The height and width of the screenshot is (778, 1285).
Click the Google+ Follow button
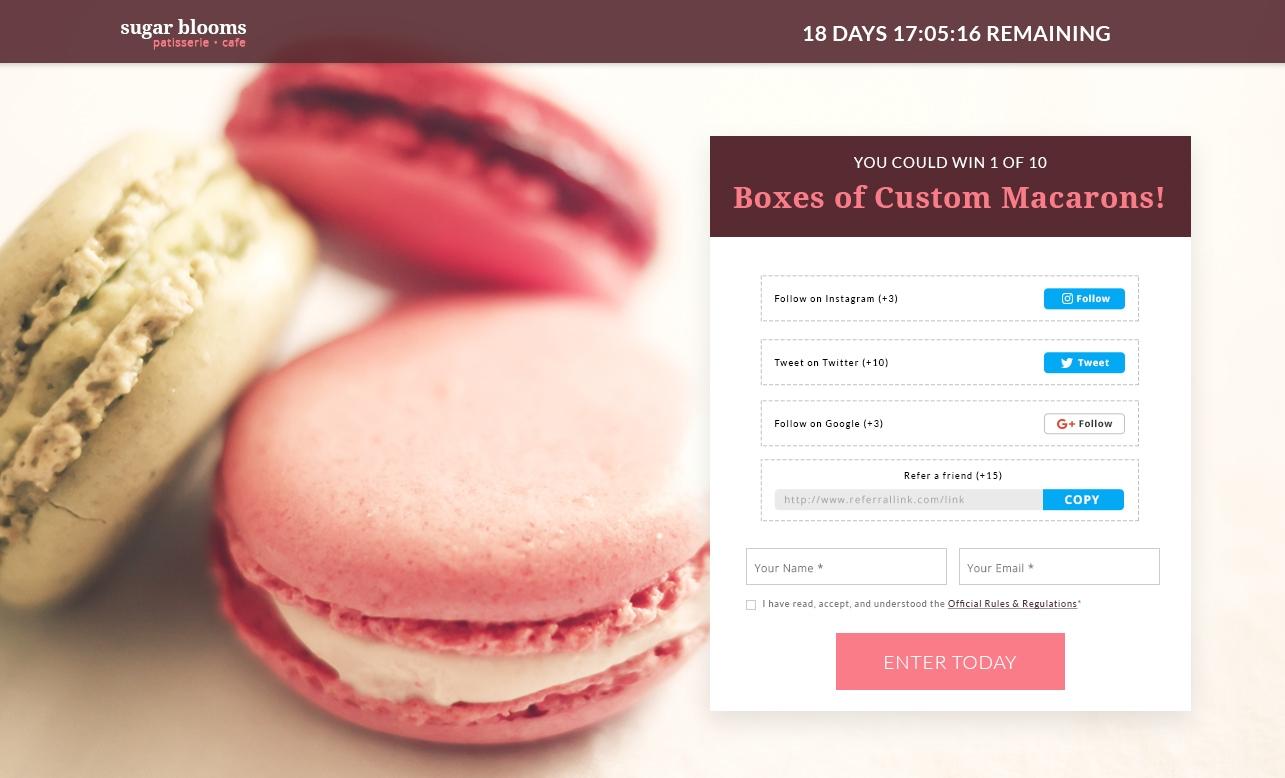(1084, 423)
